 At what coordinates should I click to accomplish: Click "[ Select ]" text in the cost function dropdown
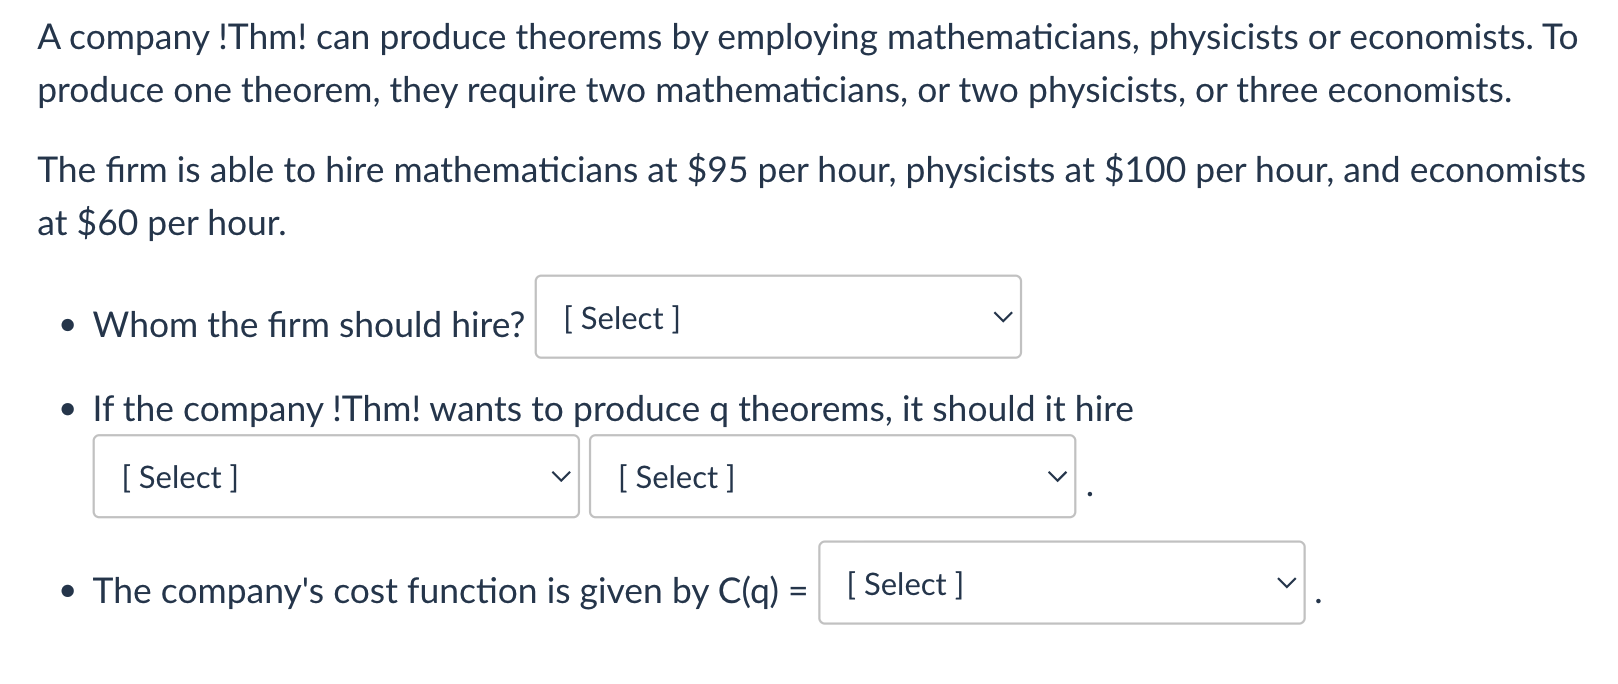coord(905,585)
